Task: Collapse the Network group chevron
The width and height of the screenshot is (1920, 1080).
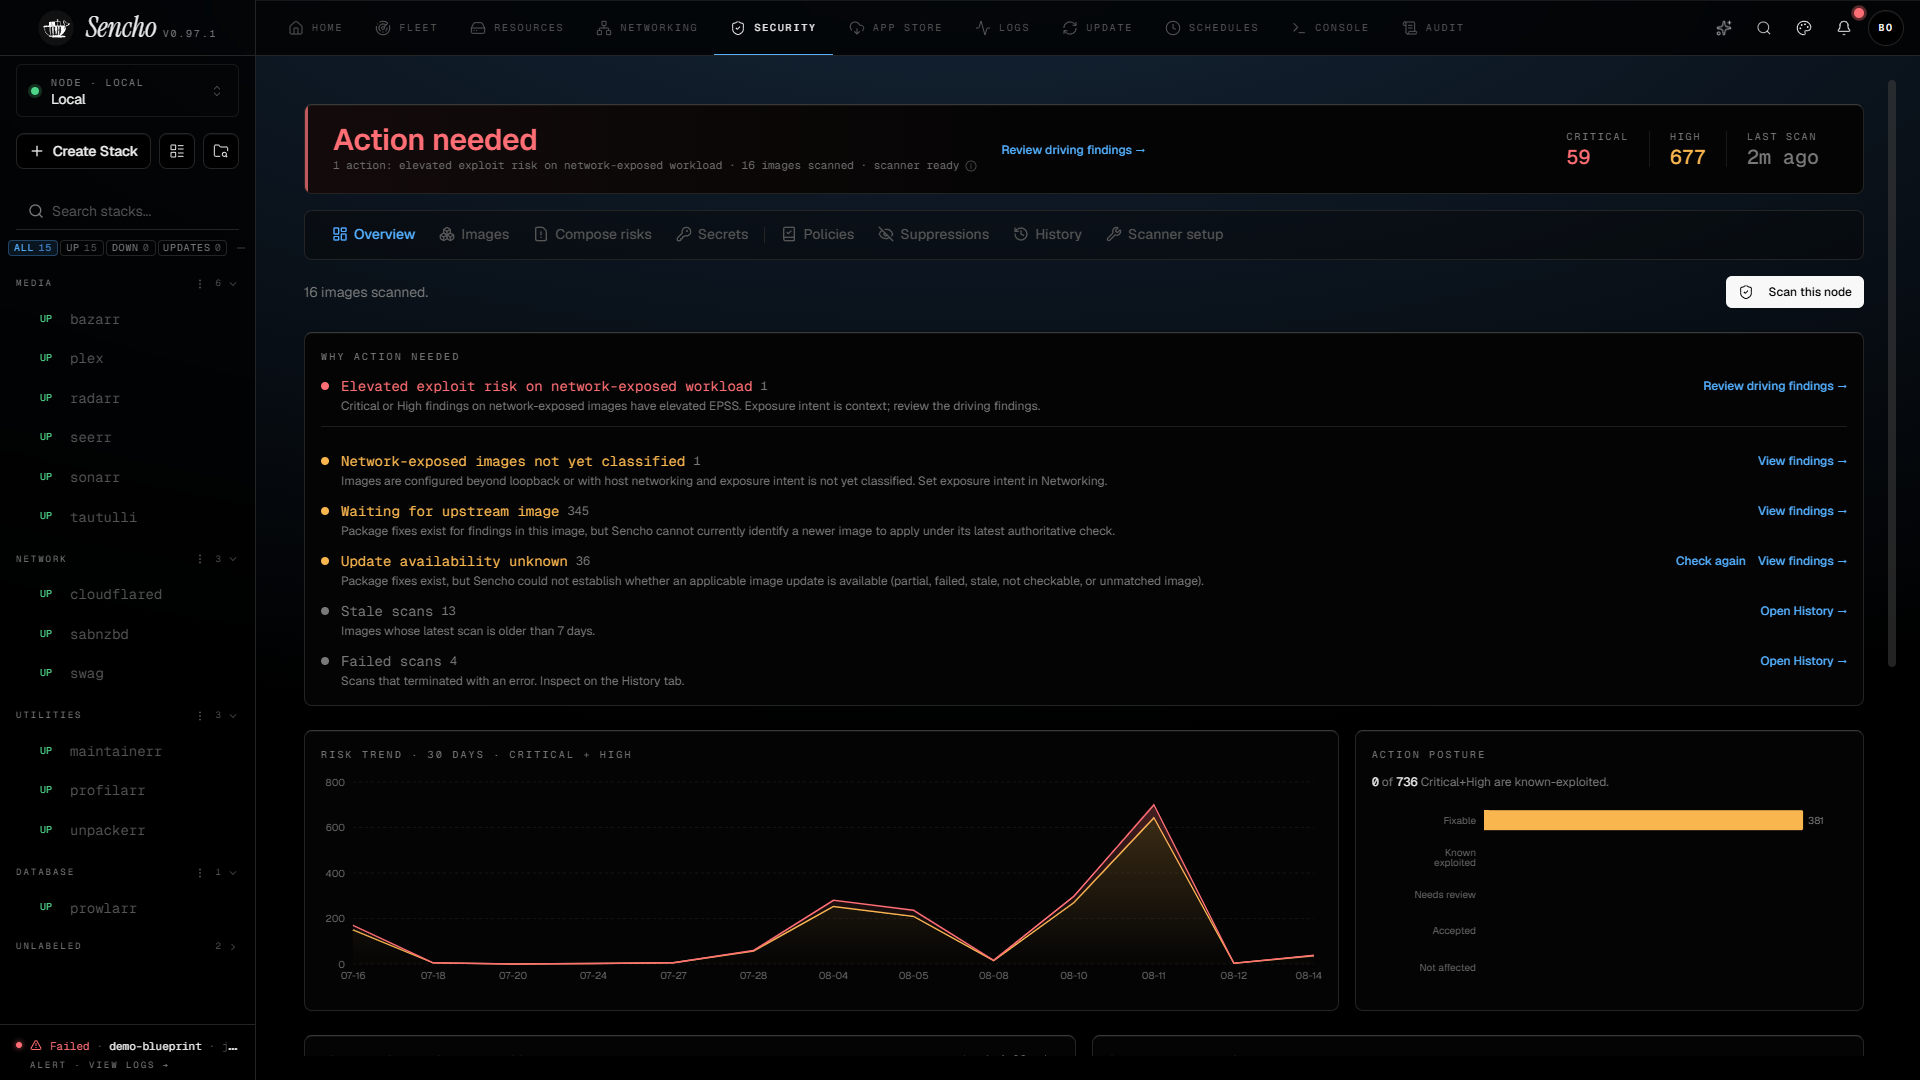Action: tap(233, 559)
